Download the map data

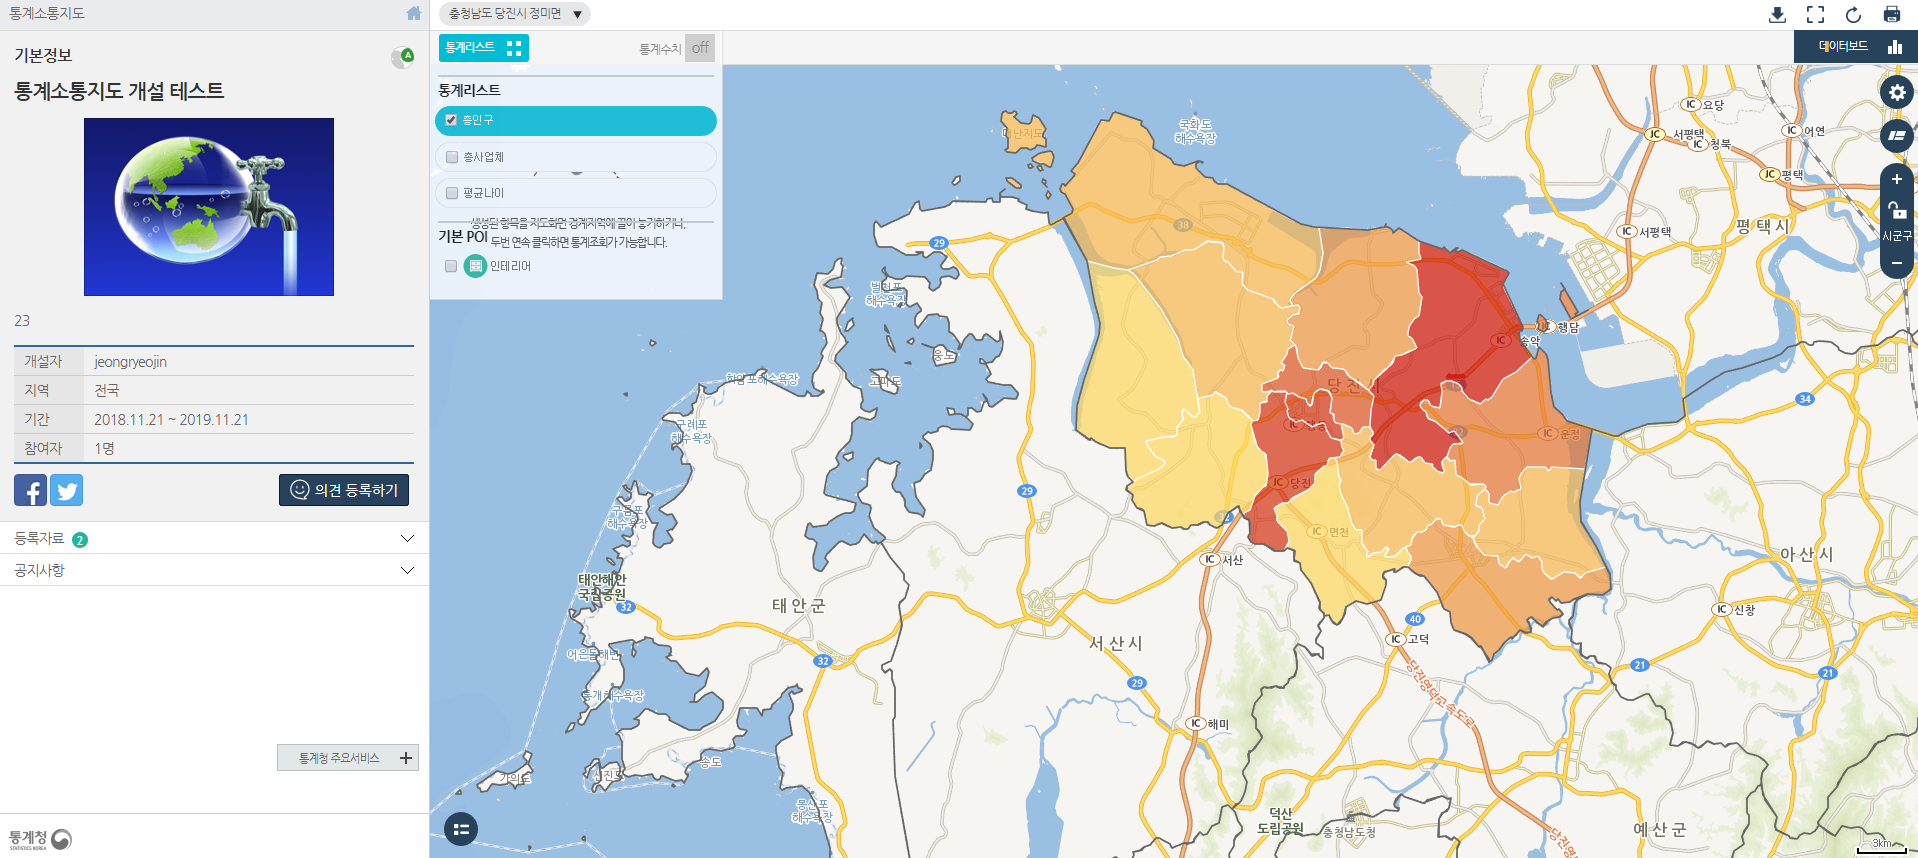click(1777, 14)
